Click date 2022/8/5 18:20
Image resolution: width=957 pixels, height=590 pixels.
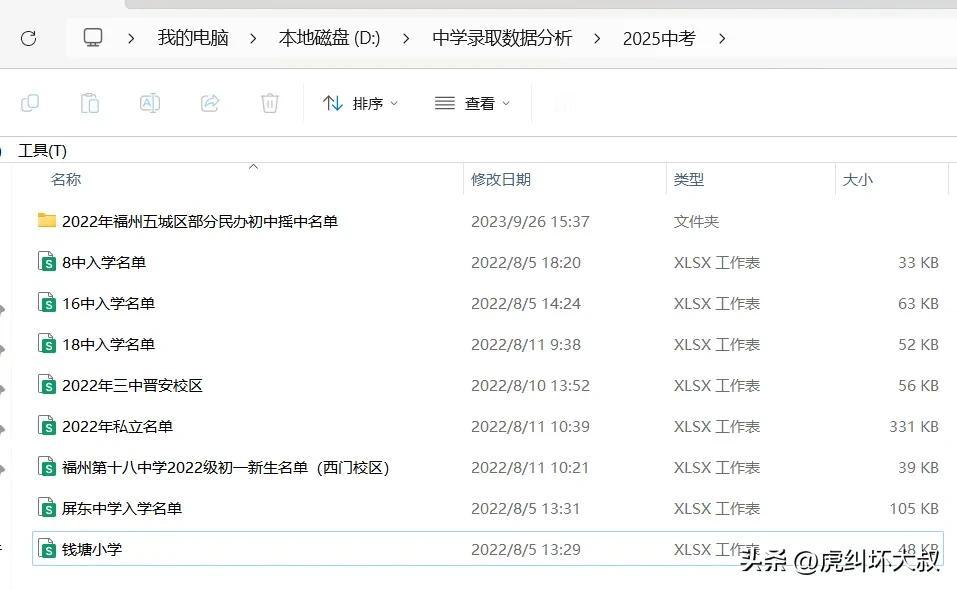click(526, 262)
